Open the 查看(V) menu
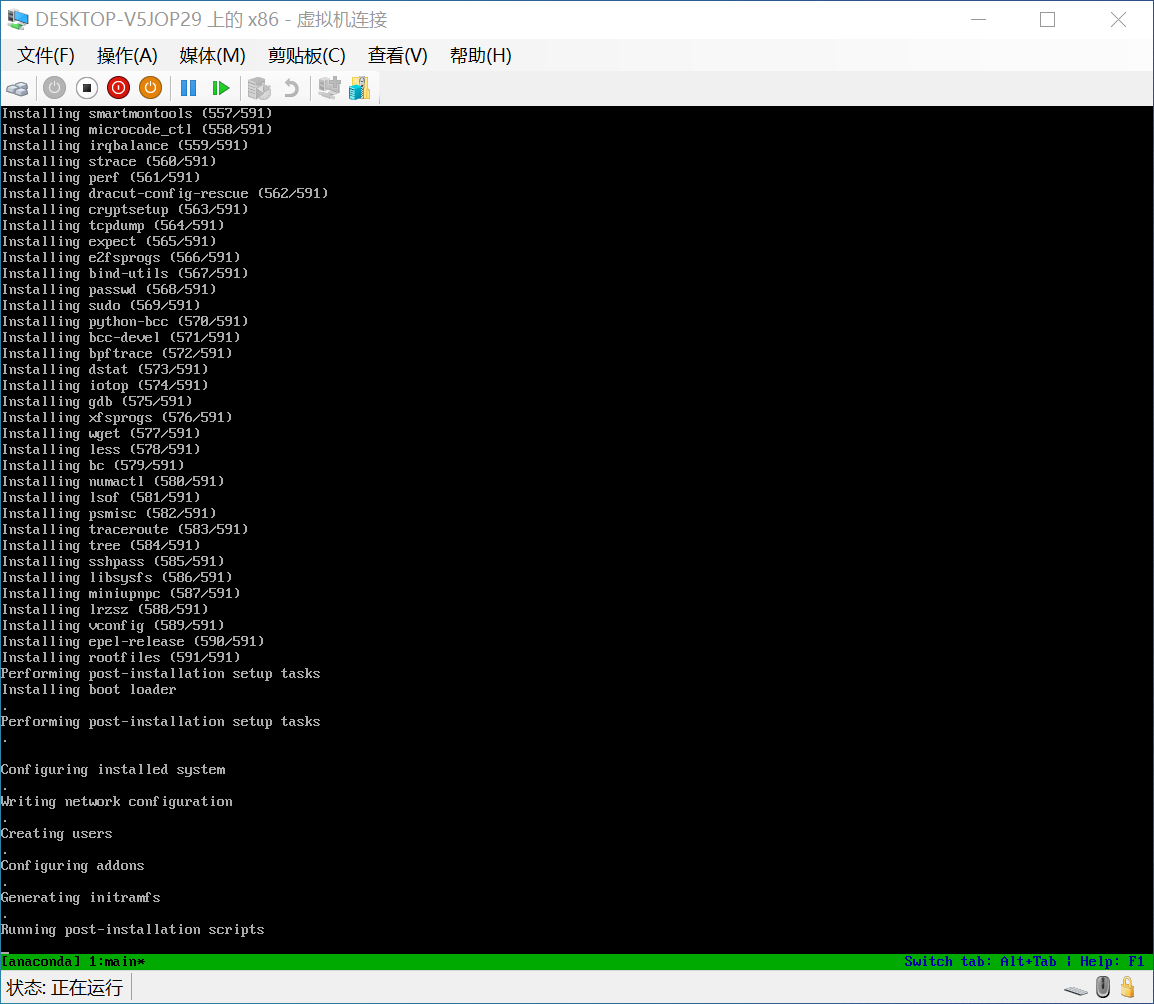Viewport: 1154px width, 1004px height. 397,55
